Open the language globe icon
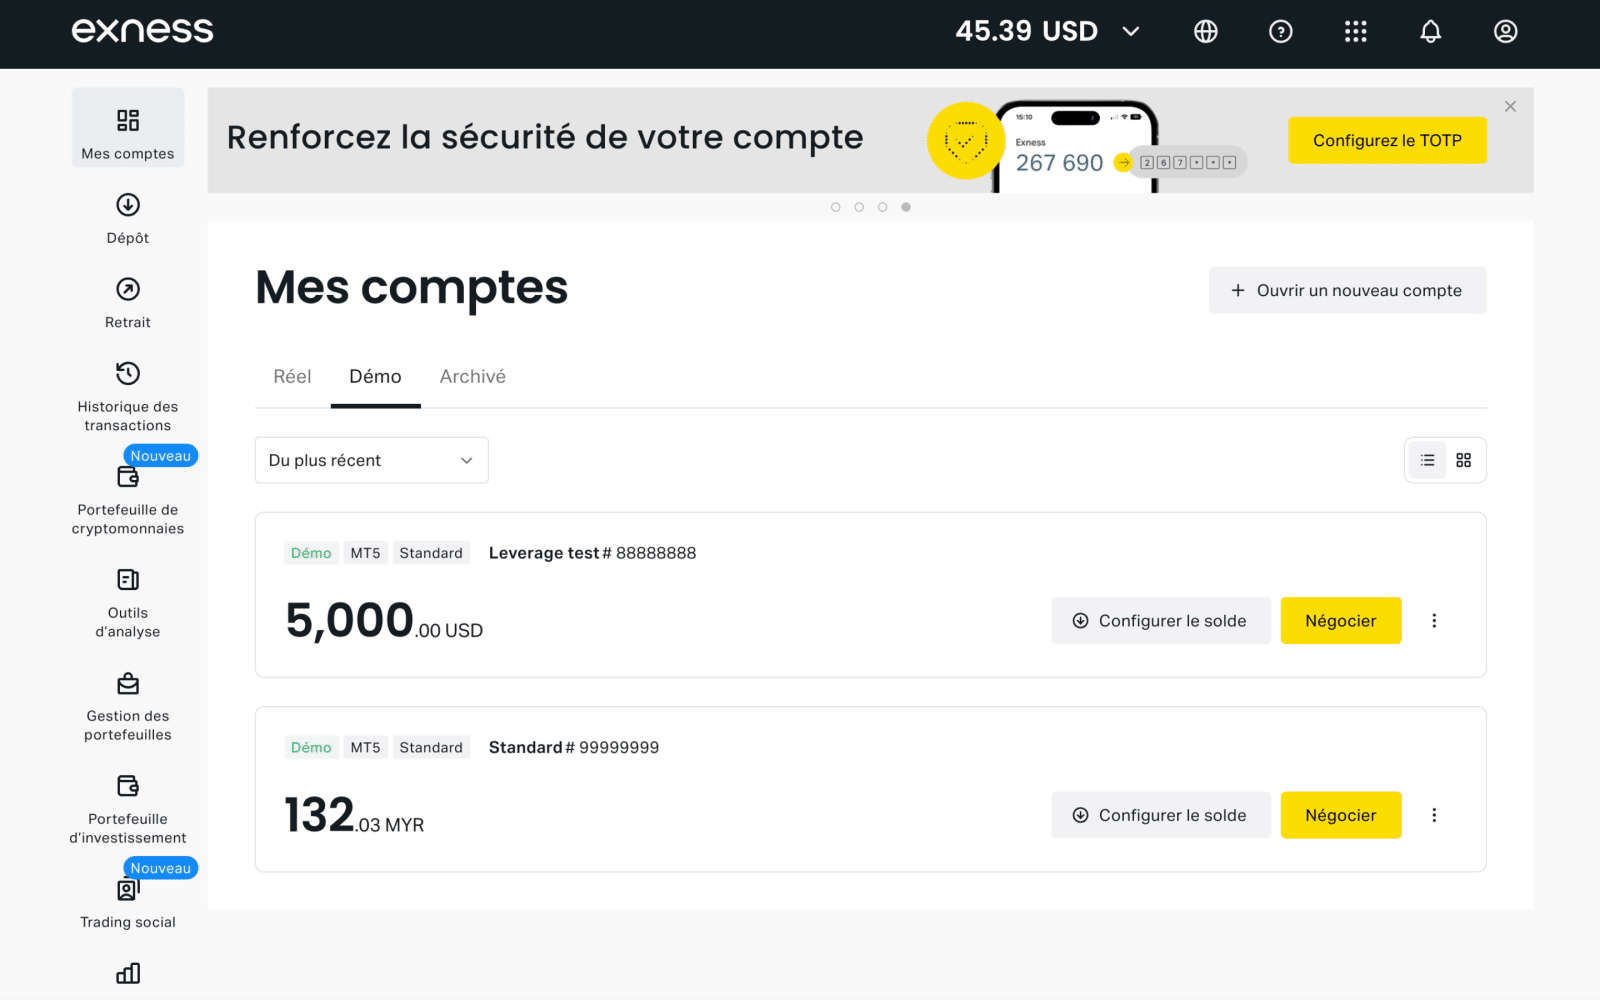This screenshot has width=1600, height=1000. tap(1206, 32)
